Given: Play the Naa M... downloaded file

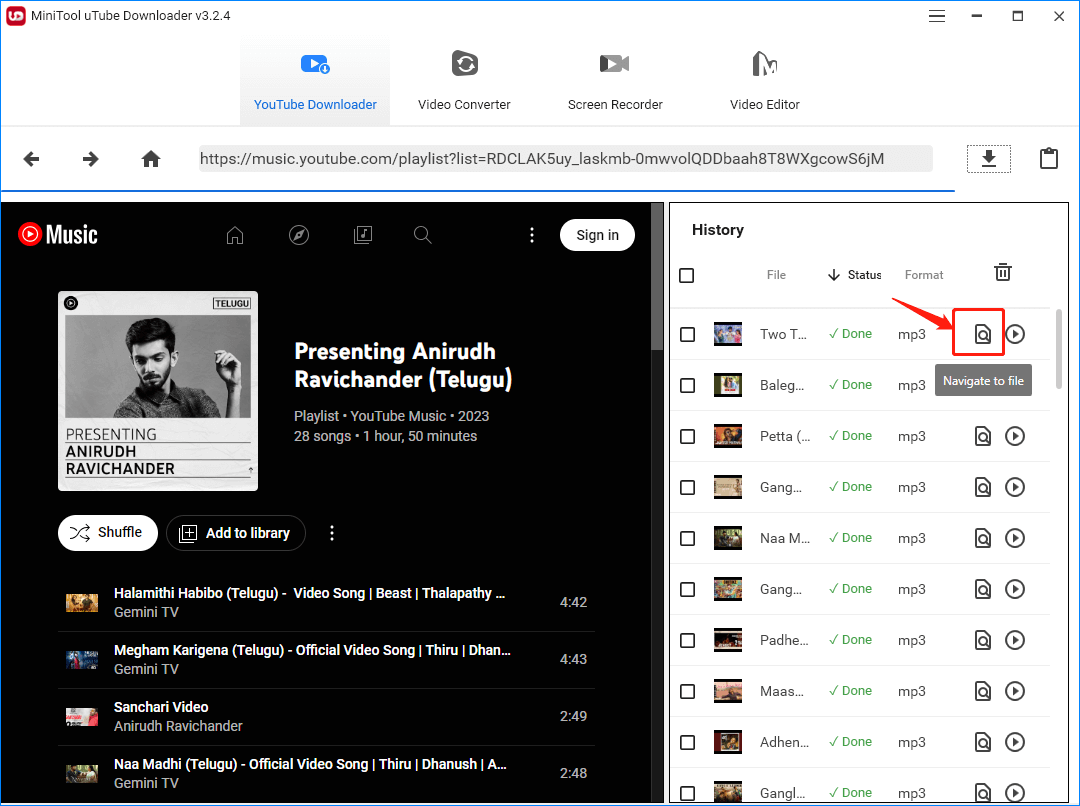Looking at the screenshot, I should (x=1015, y=538).
